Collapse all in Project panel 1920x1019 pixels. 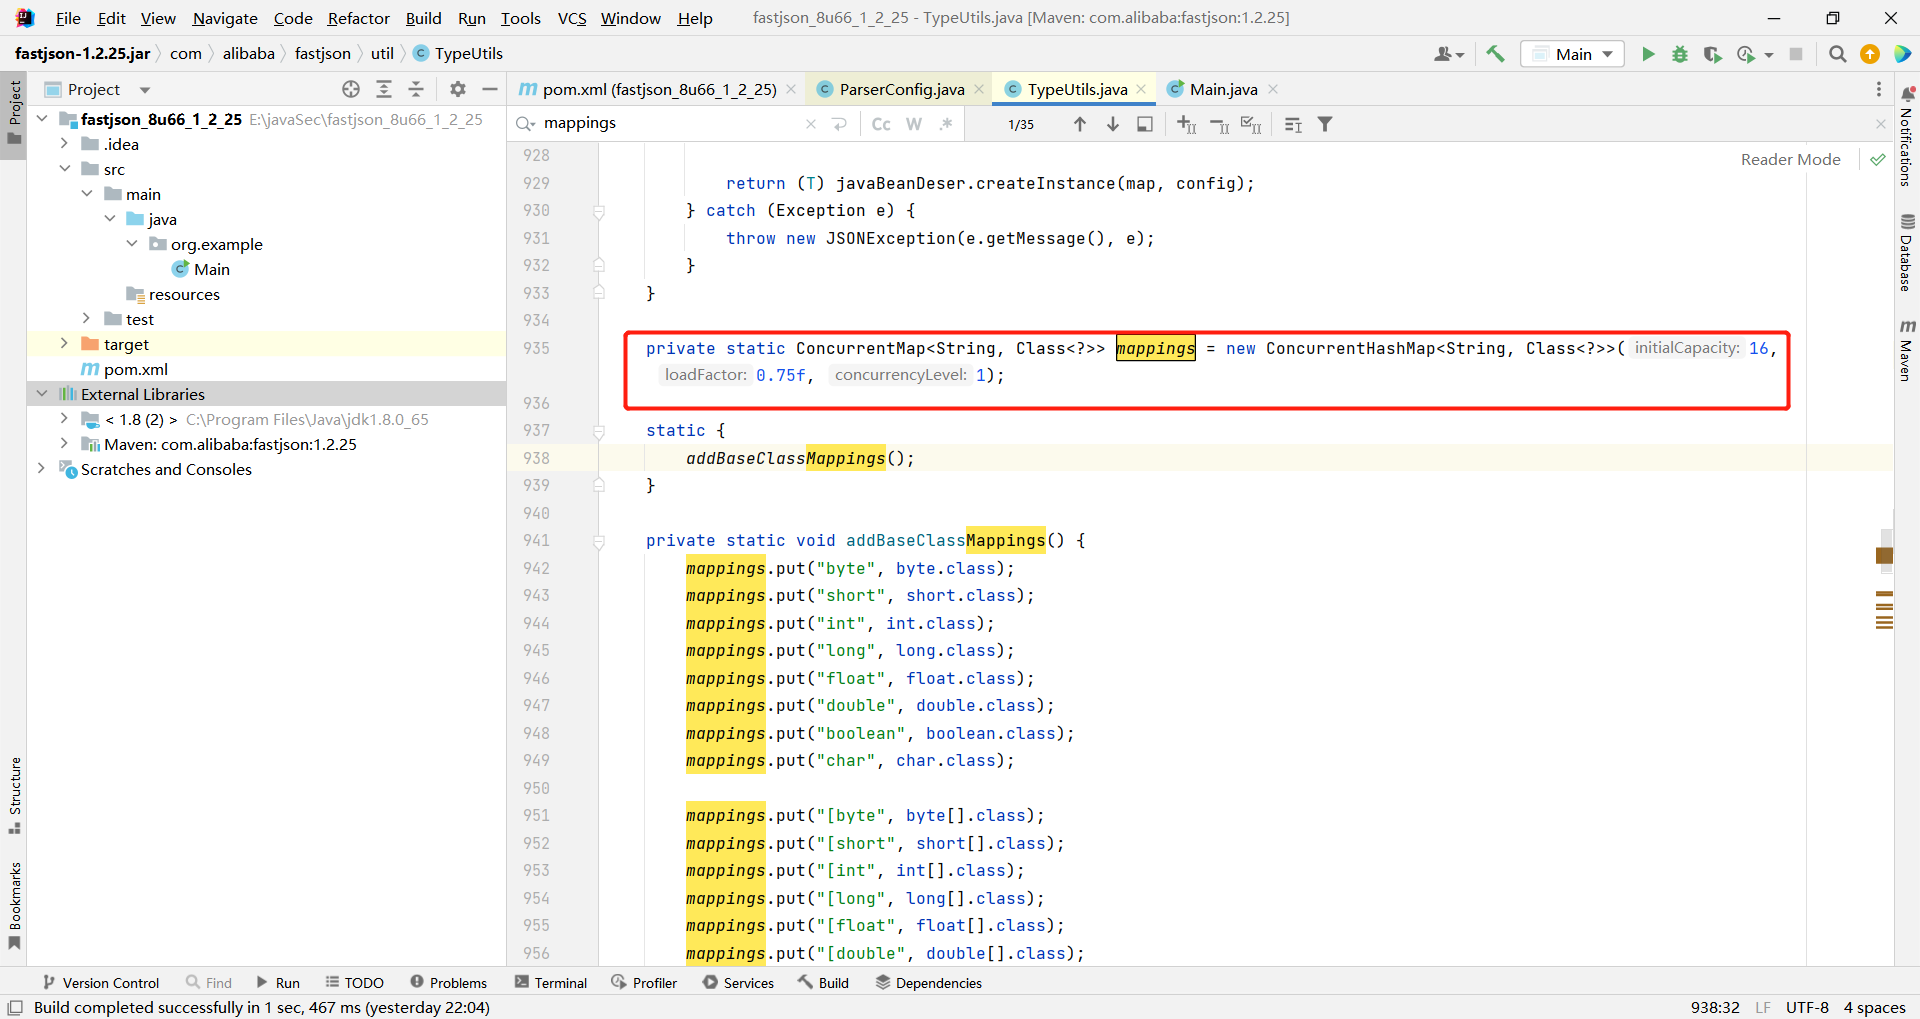click(x=416, y=89)
